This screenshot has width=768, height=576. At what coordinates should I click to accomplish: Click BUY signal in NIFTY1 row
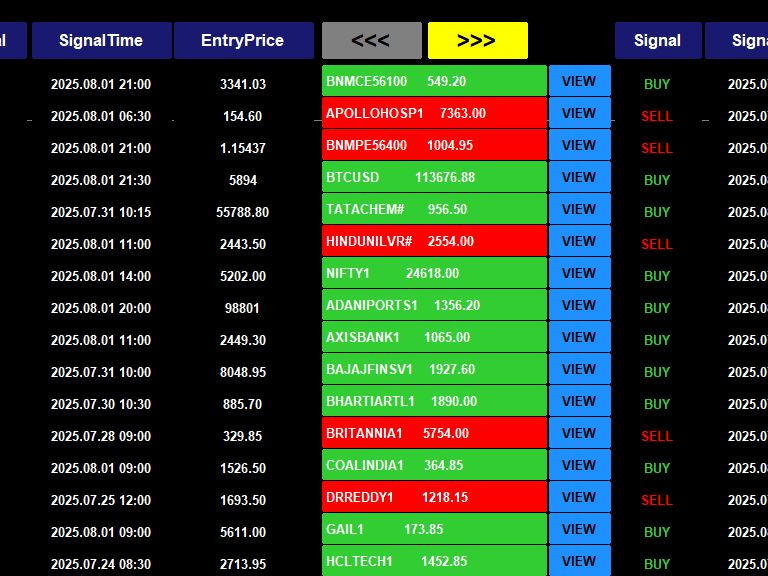(657, 276)
